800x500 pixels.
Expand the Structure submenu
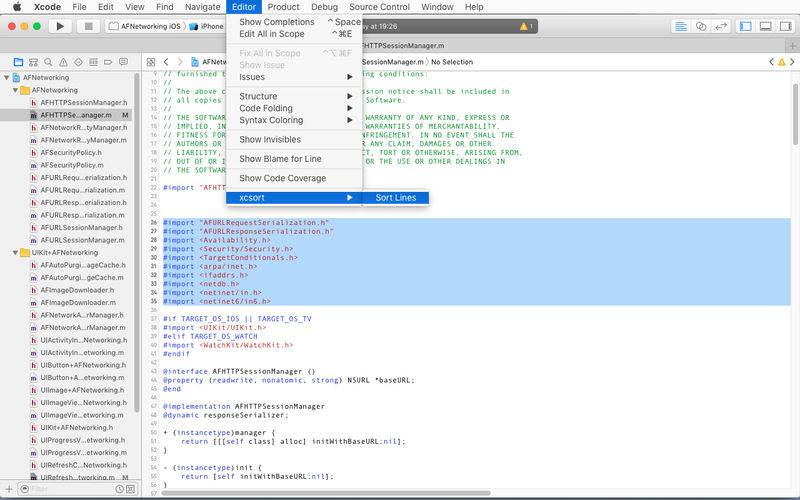point(294,96)
